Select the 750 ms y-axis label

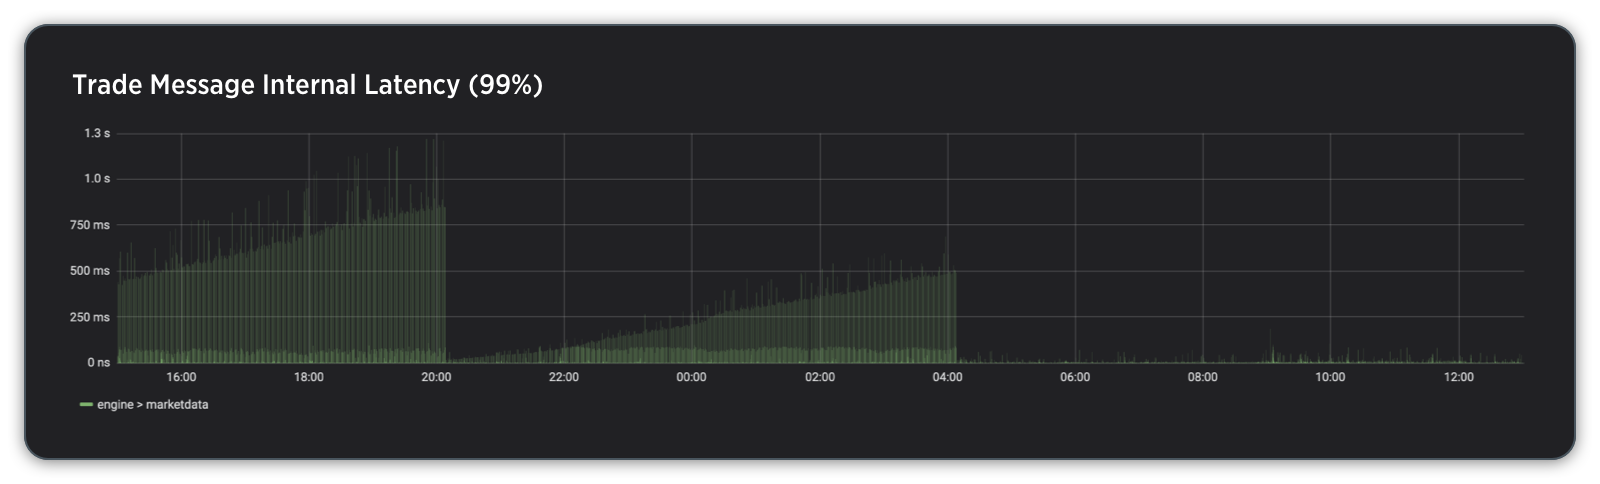click(89, 225)
